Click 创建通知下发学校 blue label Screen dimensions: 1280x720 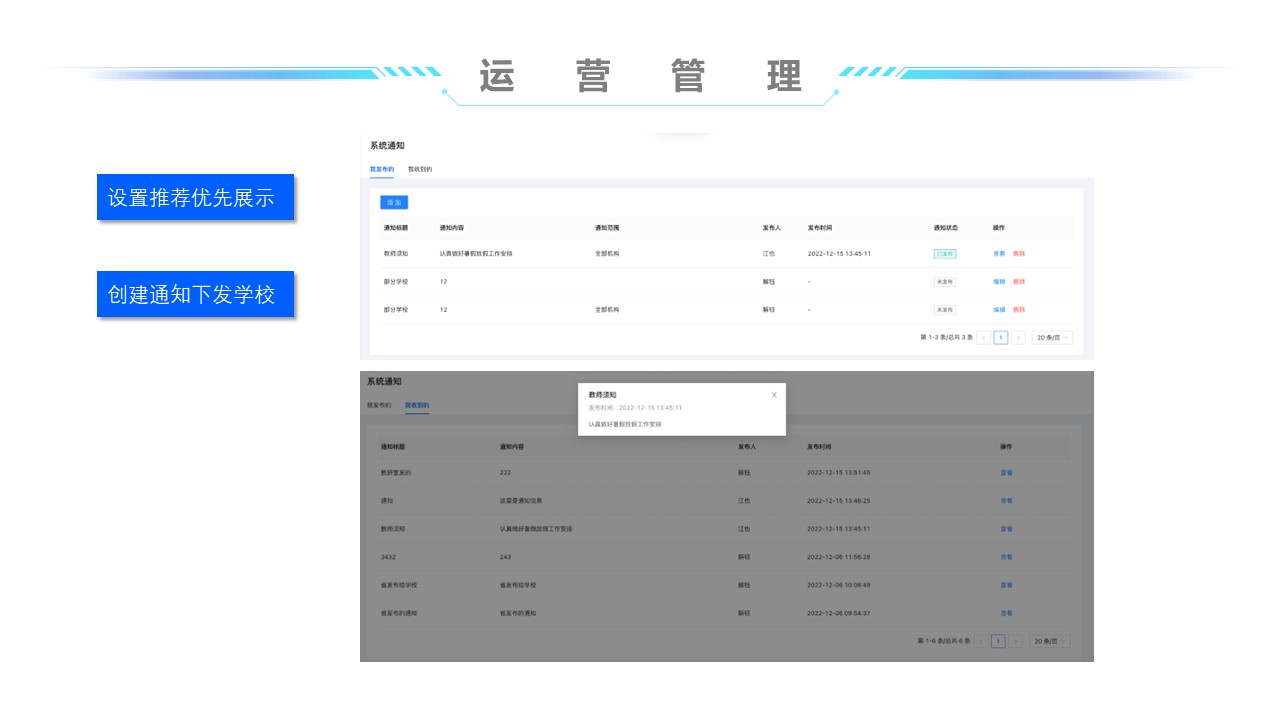(x=195, y=294)
